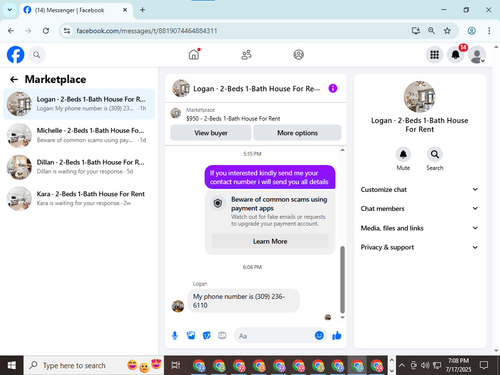Open a new browser tab
Screen dimensions: 500x375
tap(142, 10)
